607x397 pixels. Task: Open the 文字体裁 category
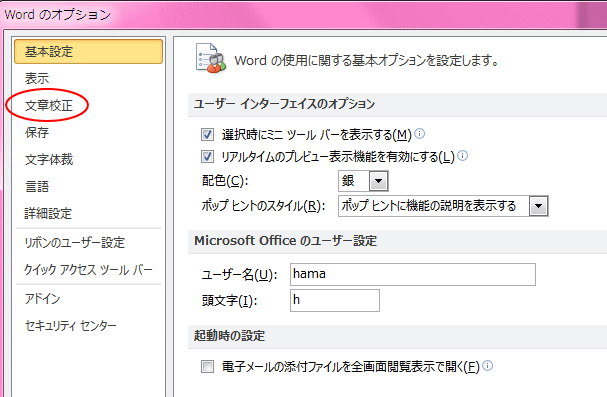tap(49, 159)
